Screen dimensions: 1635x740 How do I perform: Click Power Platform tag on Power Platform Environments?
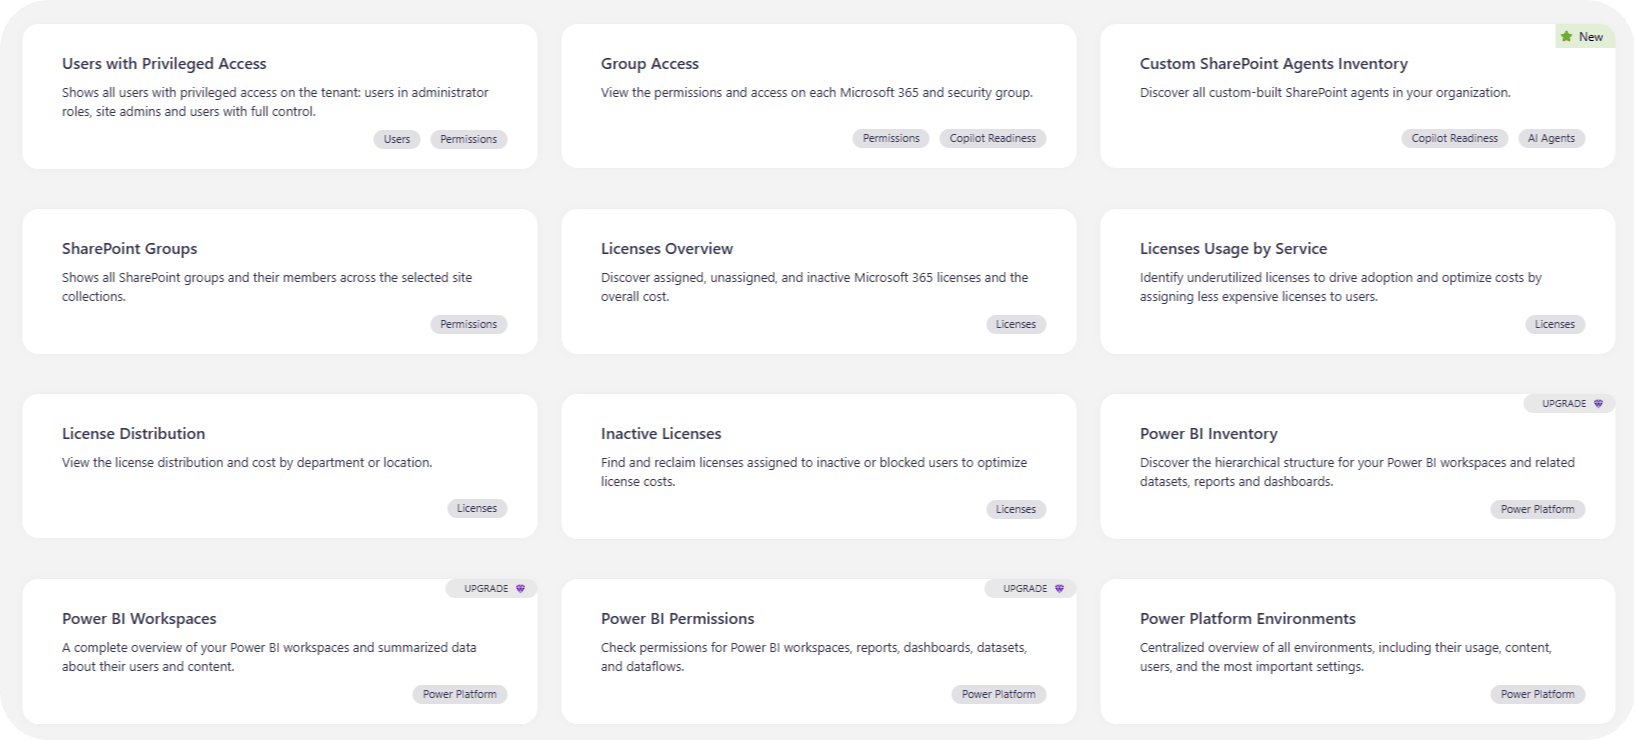point(1538,694)
